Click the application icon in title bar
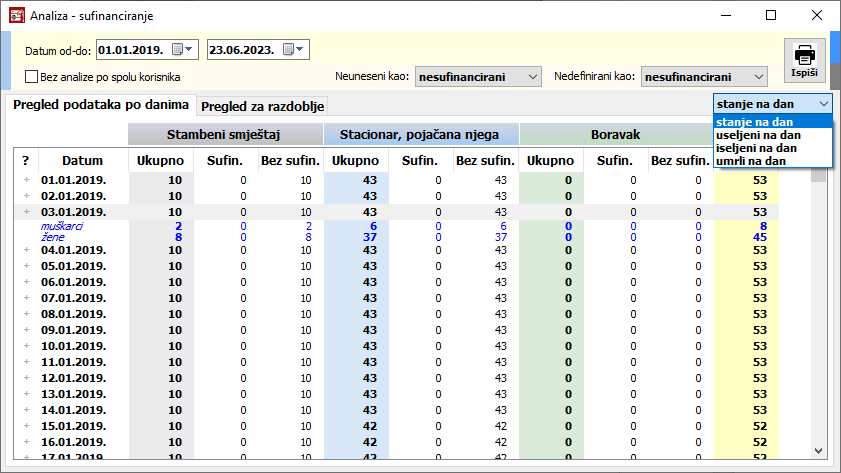Image resolution: width=841 pixels, height=473 pixels. pos(16,16)
